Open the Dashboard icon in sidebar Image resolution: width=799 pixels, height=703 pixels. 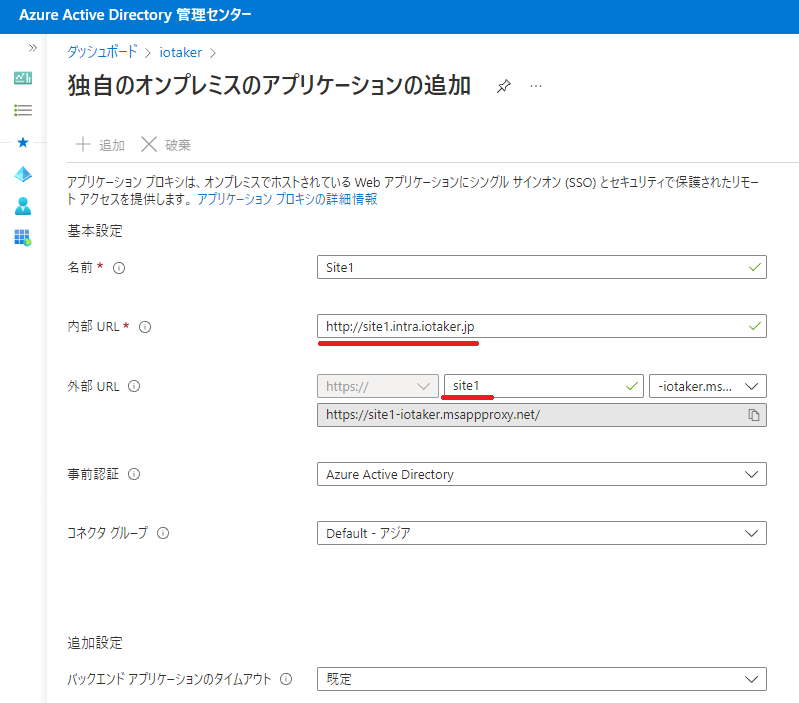point(23,78)
